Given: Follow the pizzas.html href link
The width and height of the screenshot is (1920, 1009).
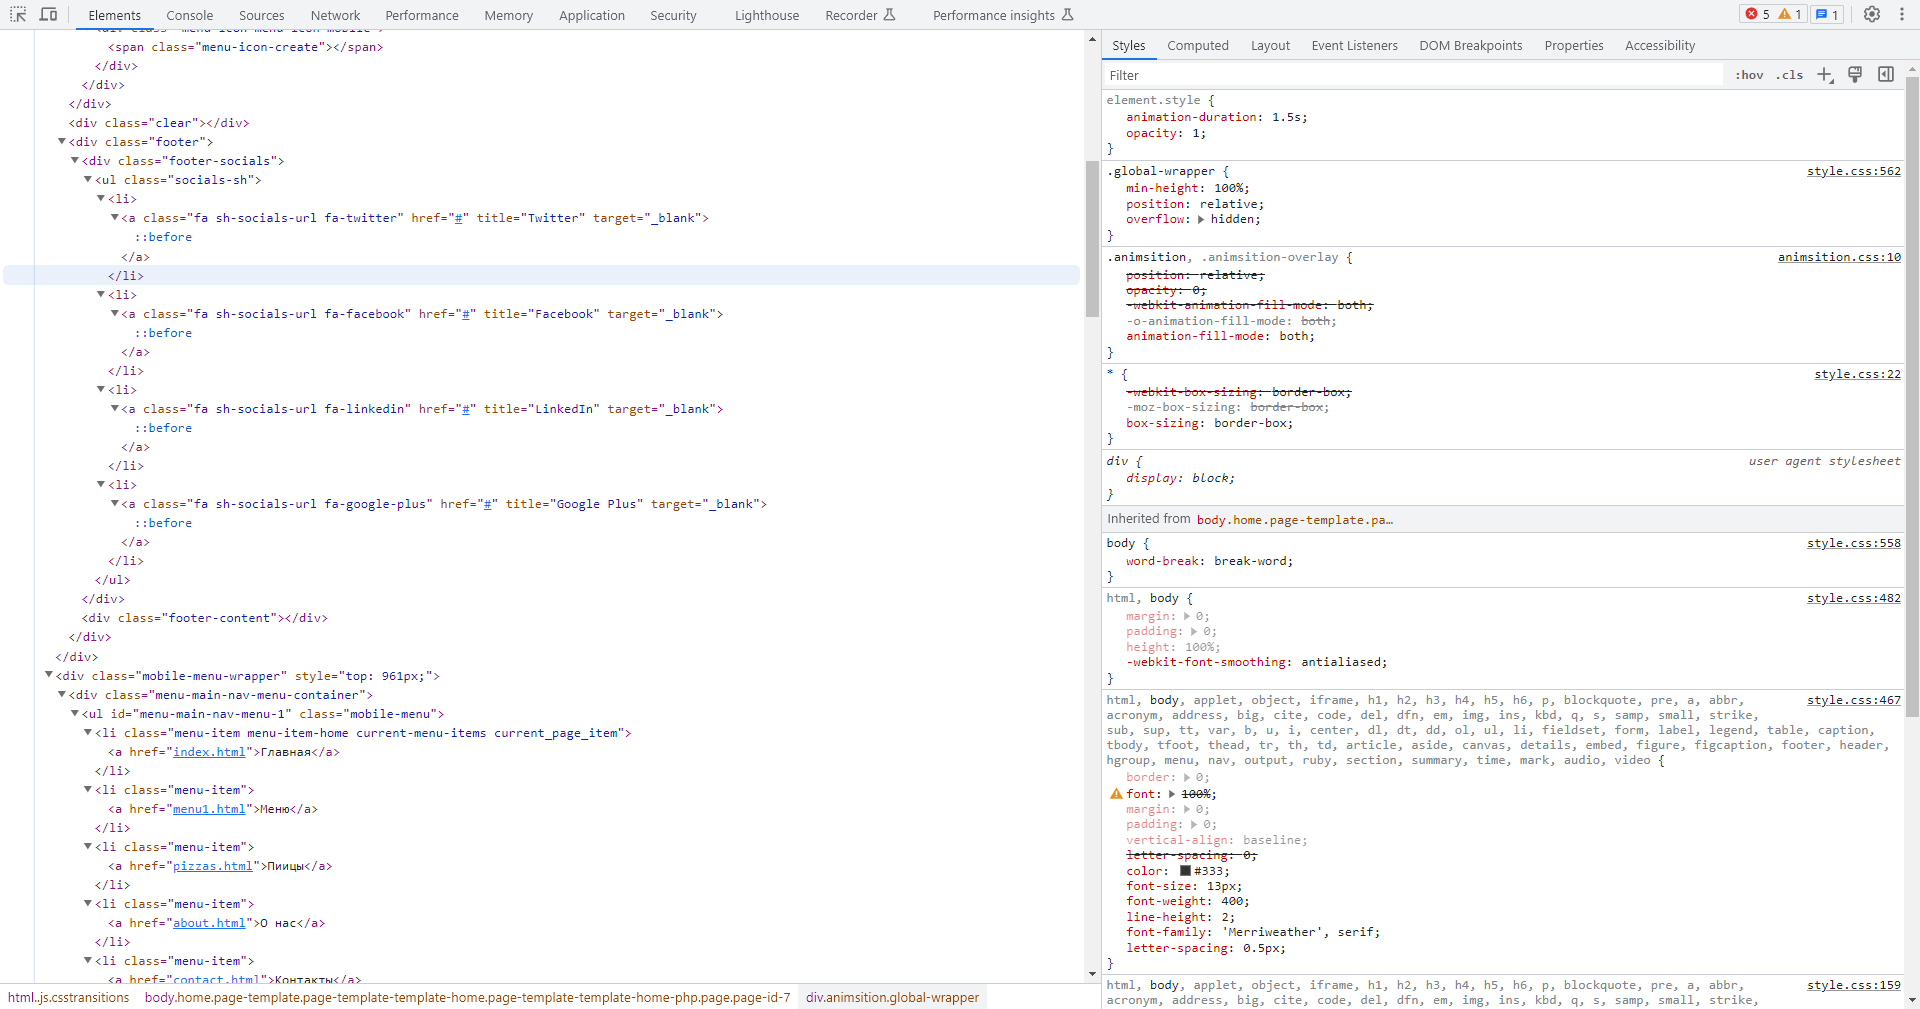Looking at the screenshot, I should click(212, 866).
